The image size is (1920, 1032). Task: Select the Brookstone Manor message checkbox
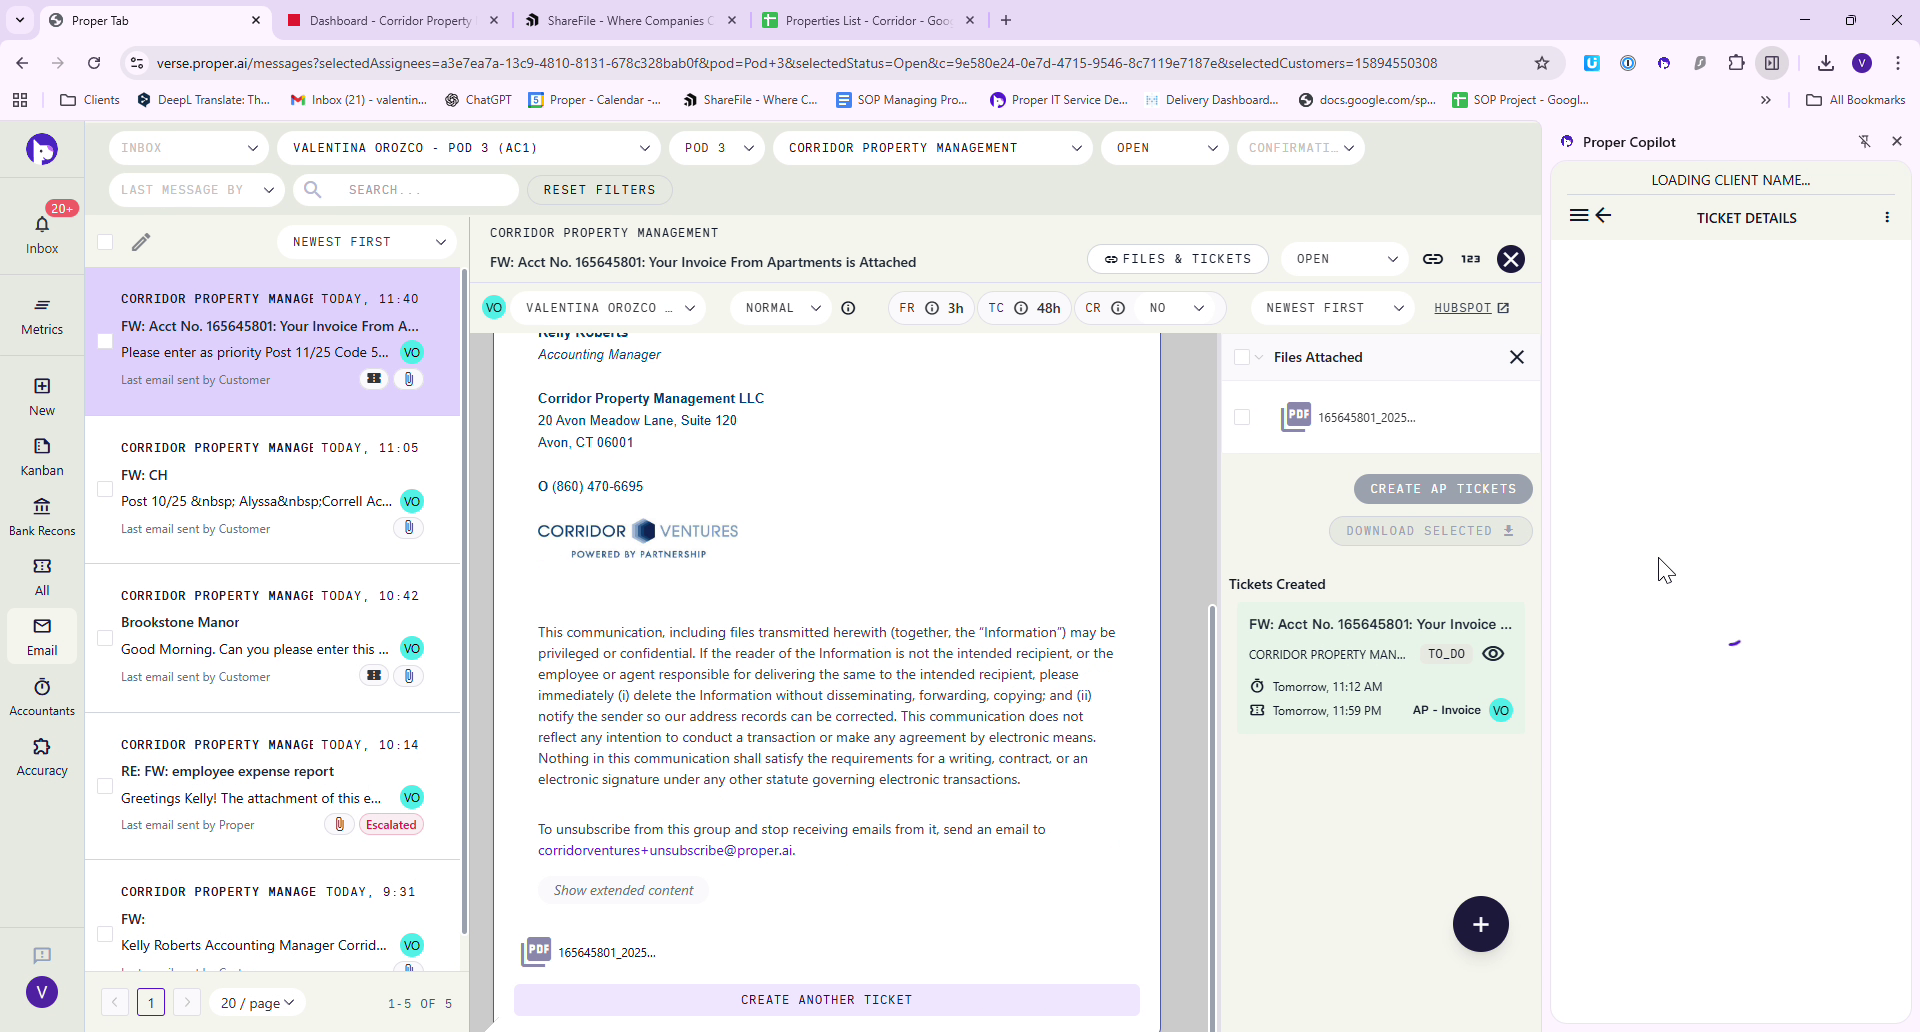point(105,638)
